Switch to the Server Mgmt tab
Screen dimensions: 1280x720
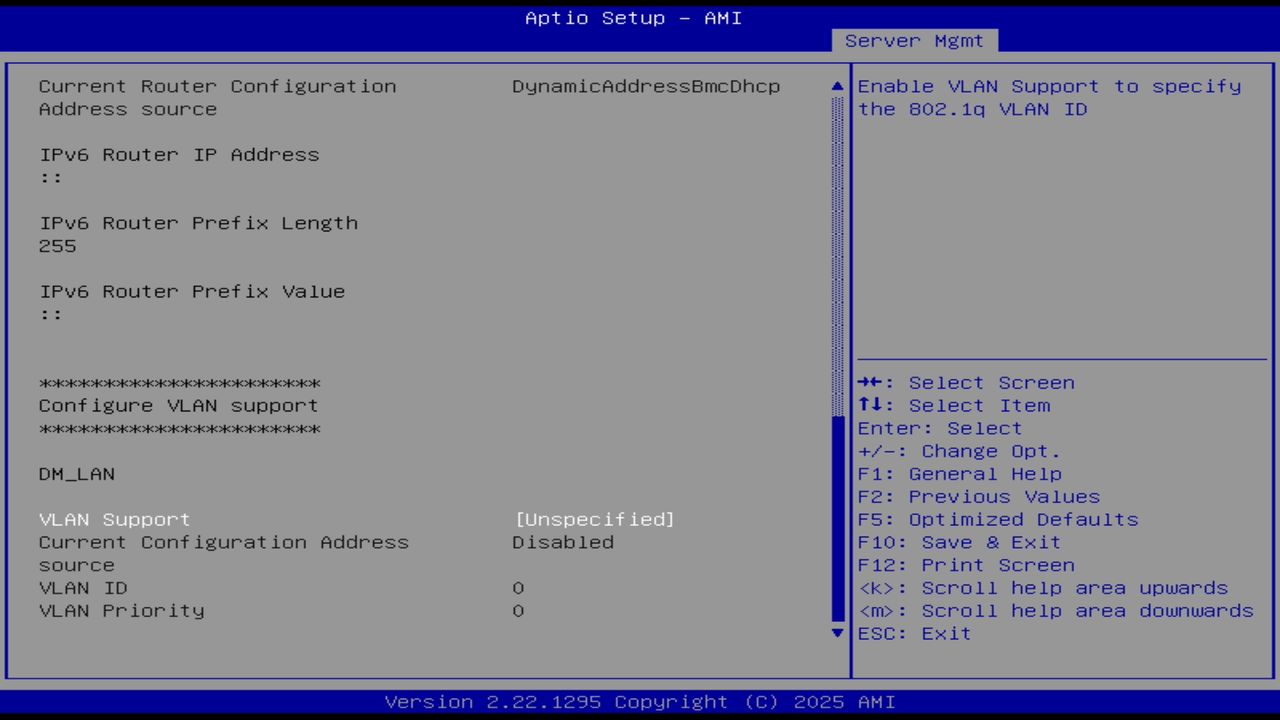tap(912, 40)
